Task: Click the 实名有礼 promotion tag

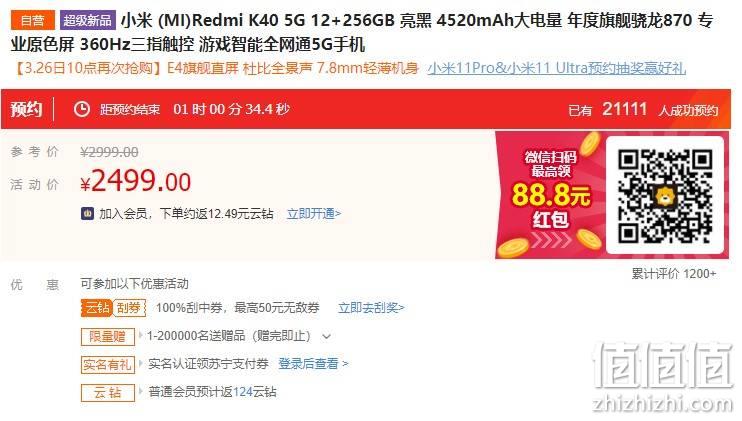Action: (x=107, y=364)
